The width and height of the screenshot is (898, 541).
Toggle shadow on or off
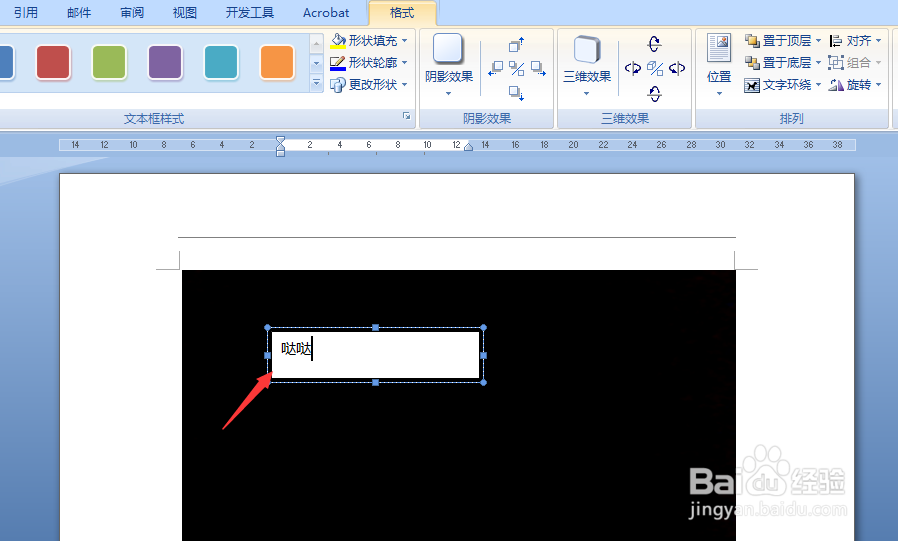pyautogui.click(x=517, y=69)
